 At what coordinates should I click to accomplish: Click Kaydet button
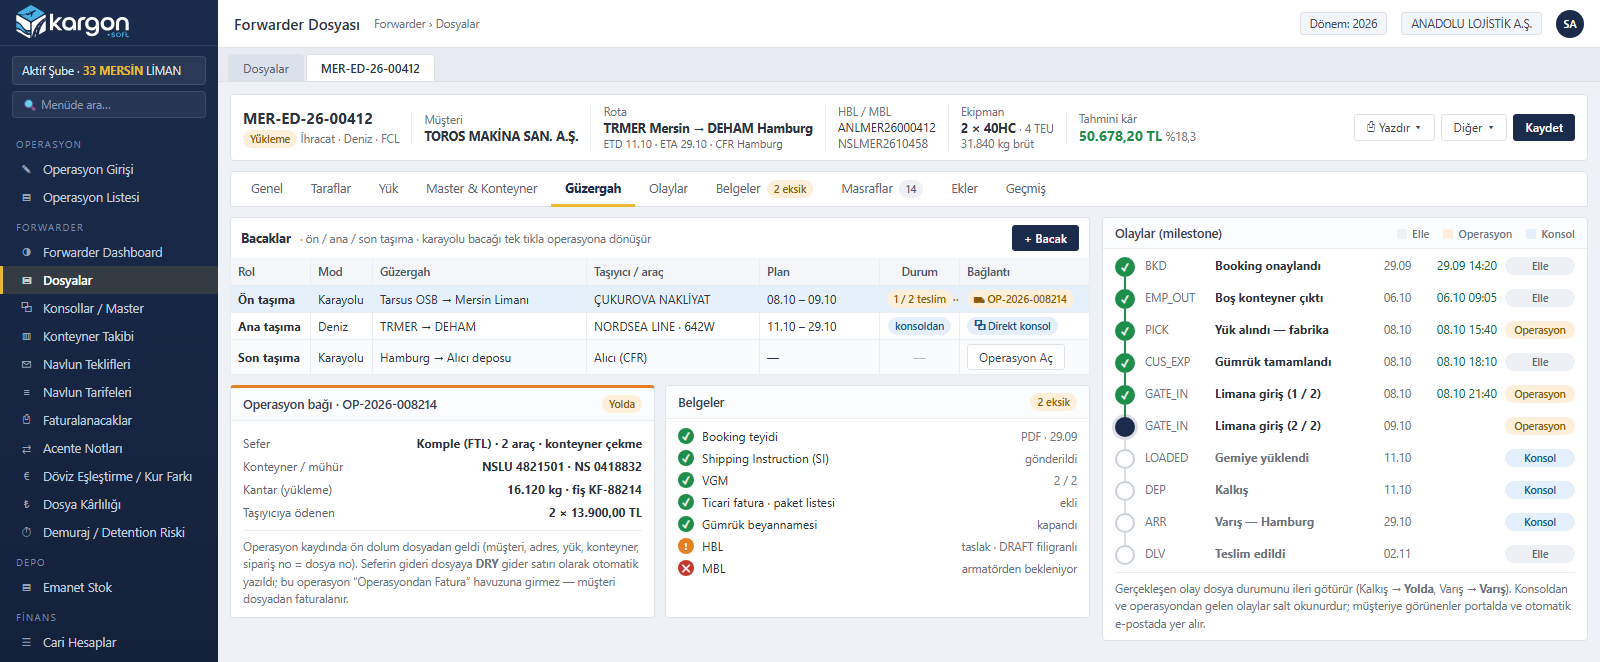1543,128
